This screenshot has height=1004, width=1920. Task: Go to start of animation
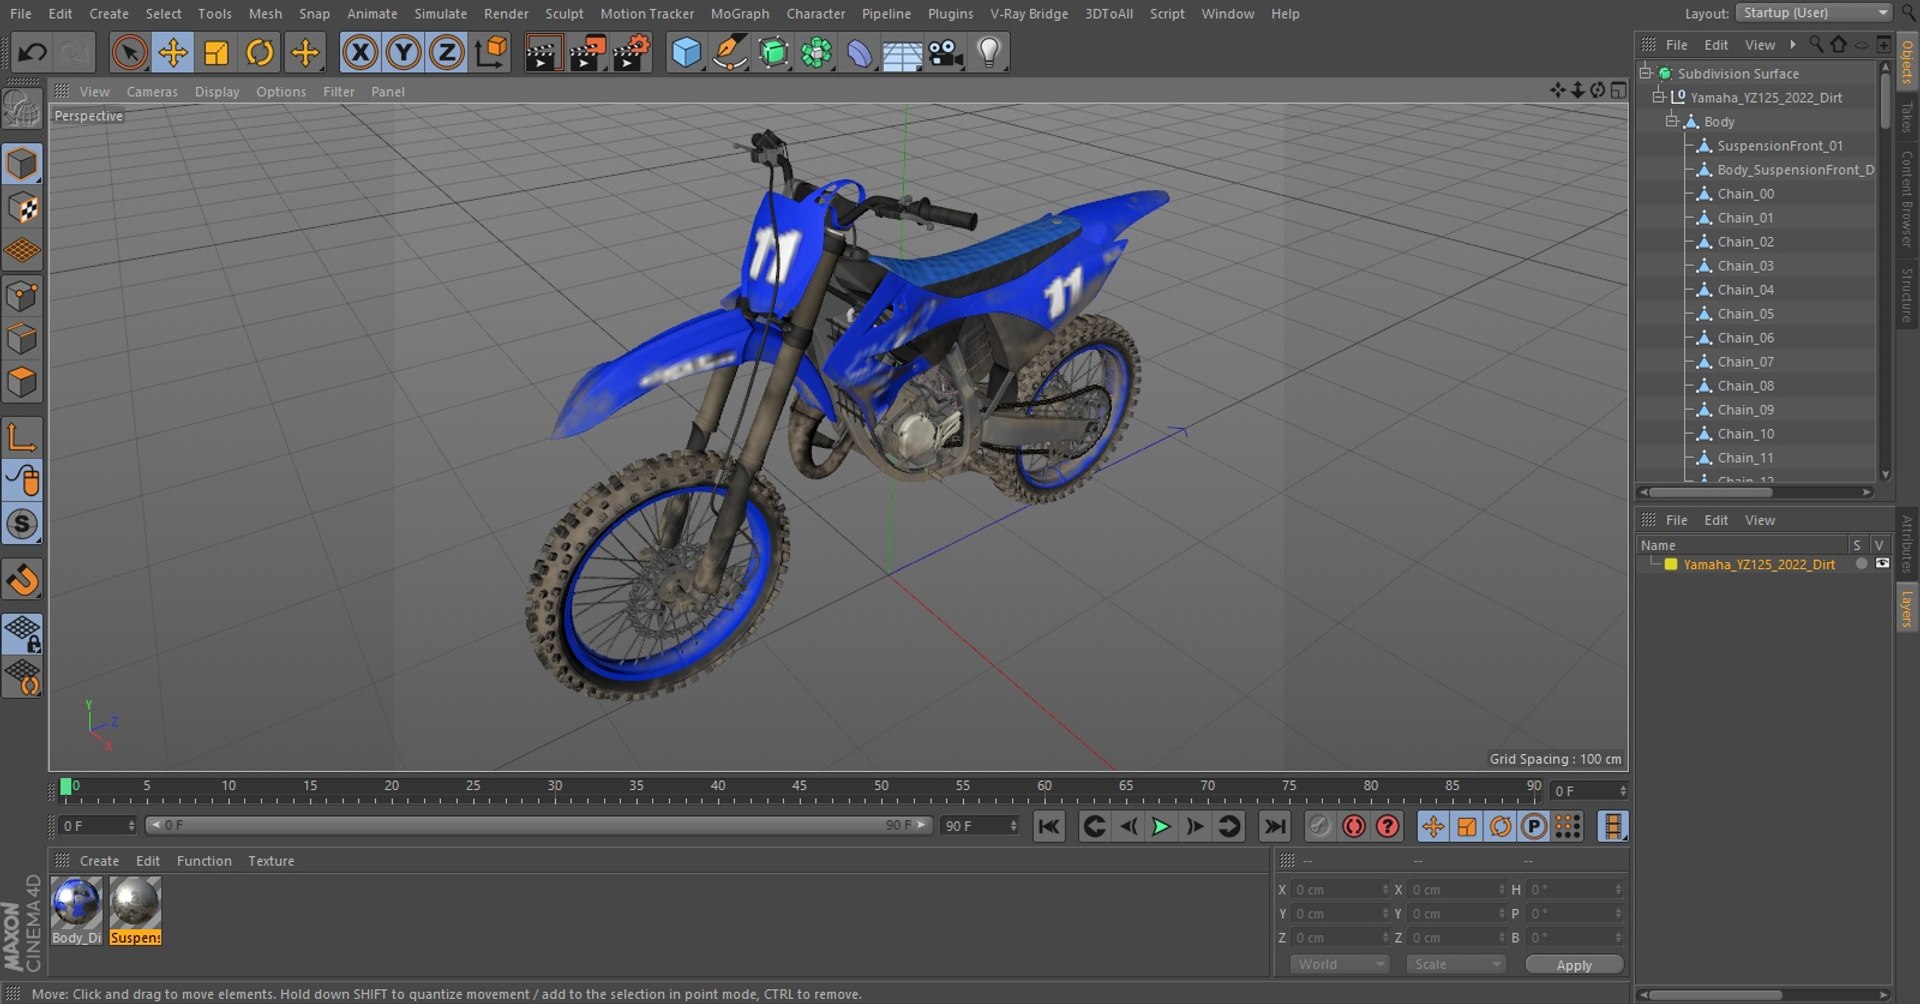pos(1048,826)
